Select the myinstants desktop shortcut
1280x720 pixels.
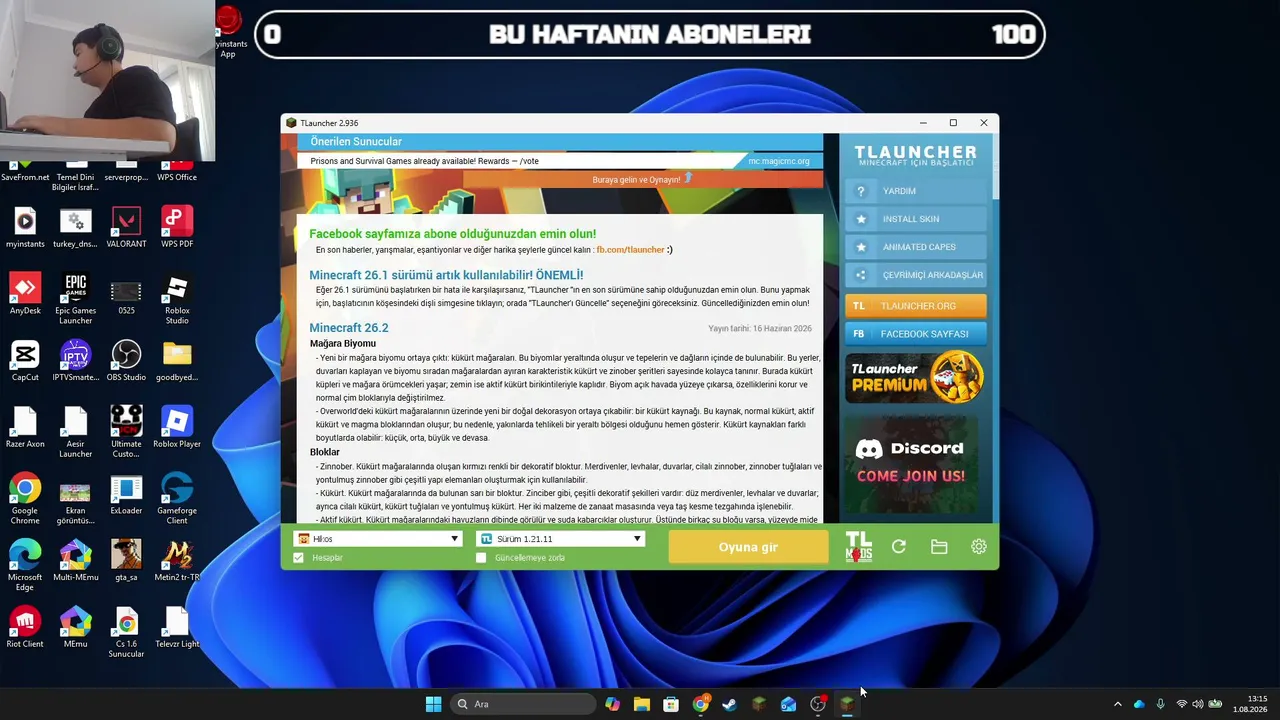pyautogui.click(x=25, y=227)
